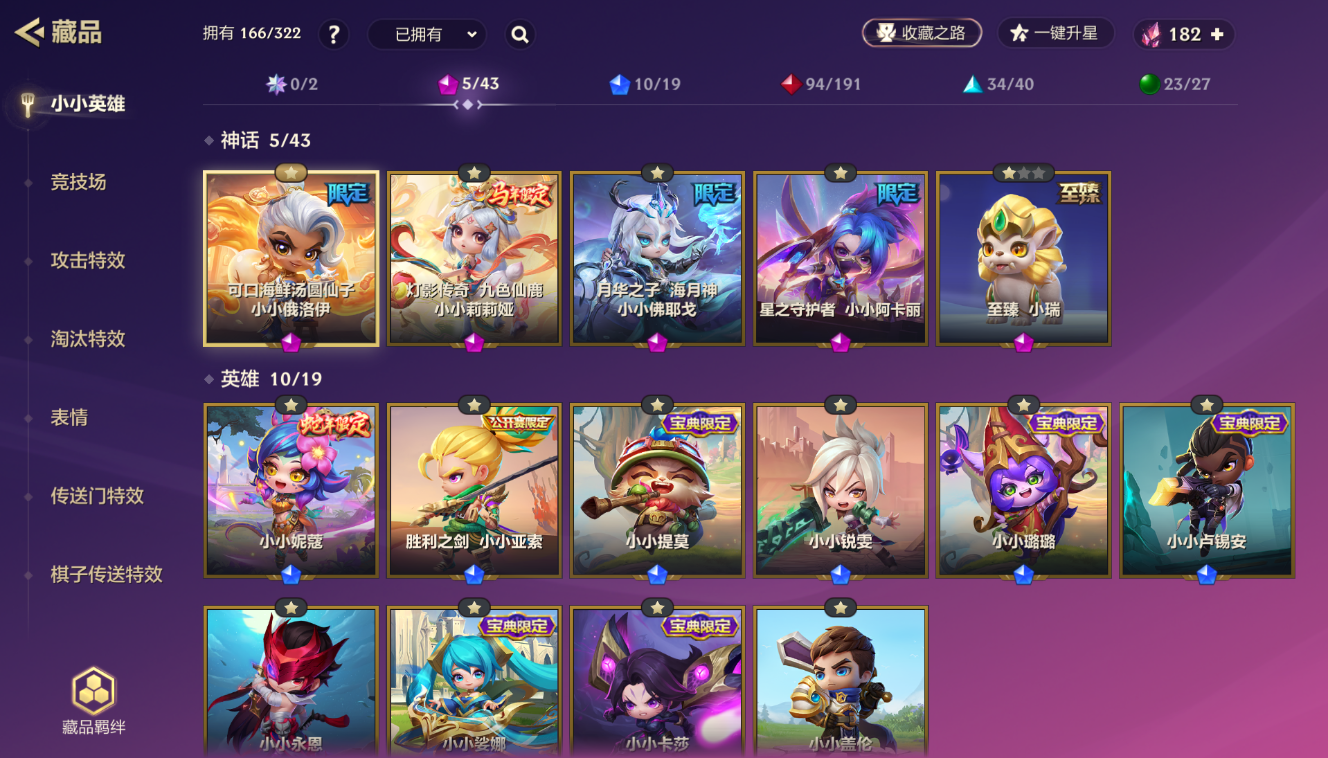Switch to the 攻击特效 sidebar tab

pos(88,260)
